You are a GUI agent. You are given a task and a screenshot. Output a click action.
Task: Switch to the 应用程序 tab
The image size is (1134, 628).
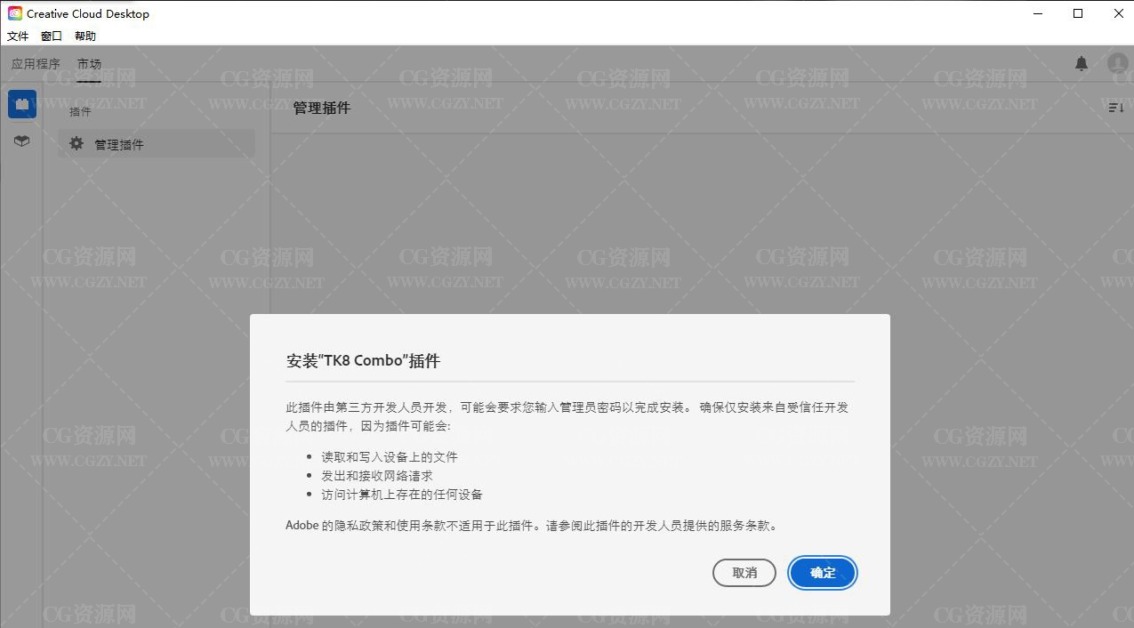click(35, 64)
